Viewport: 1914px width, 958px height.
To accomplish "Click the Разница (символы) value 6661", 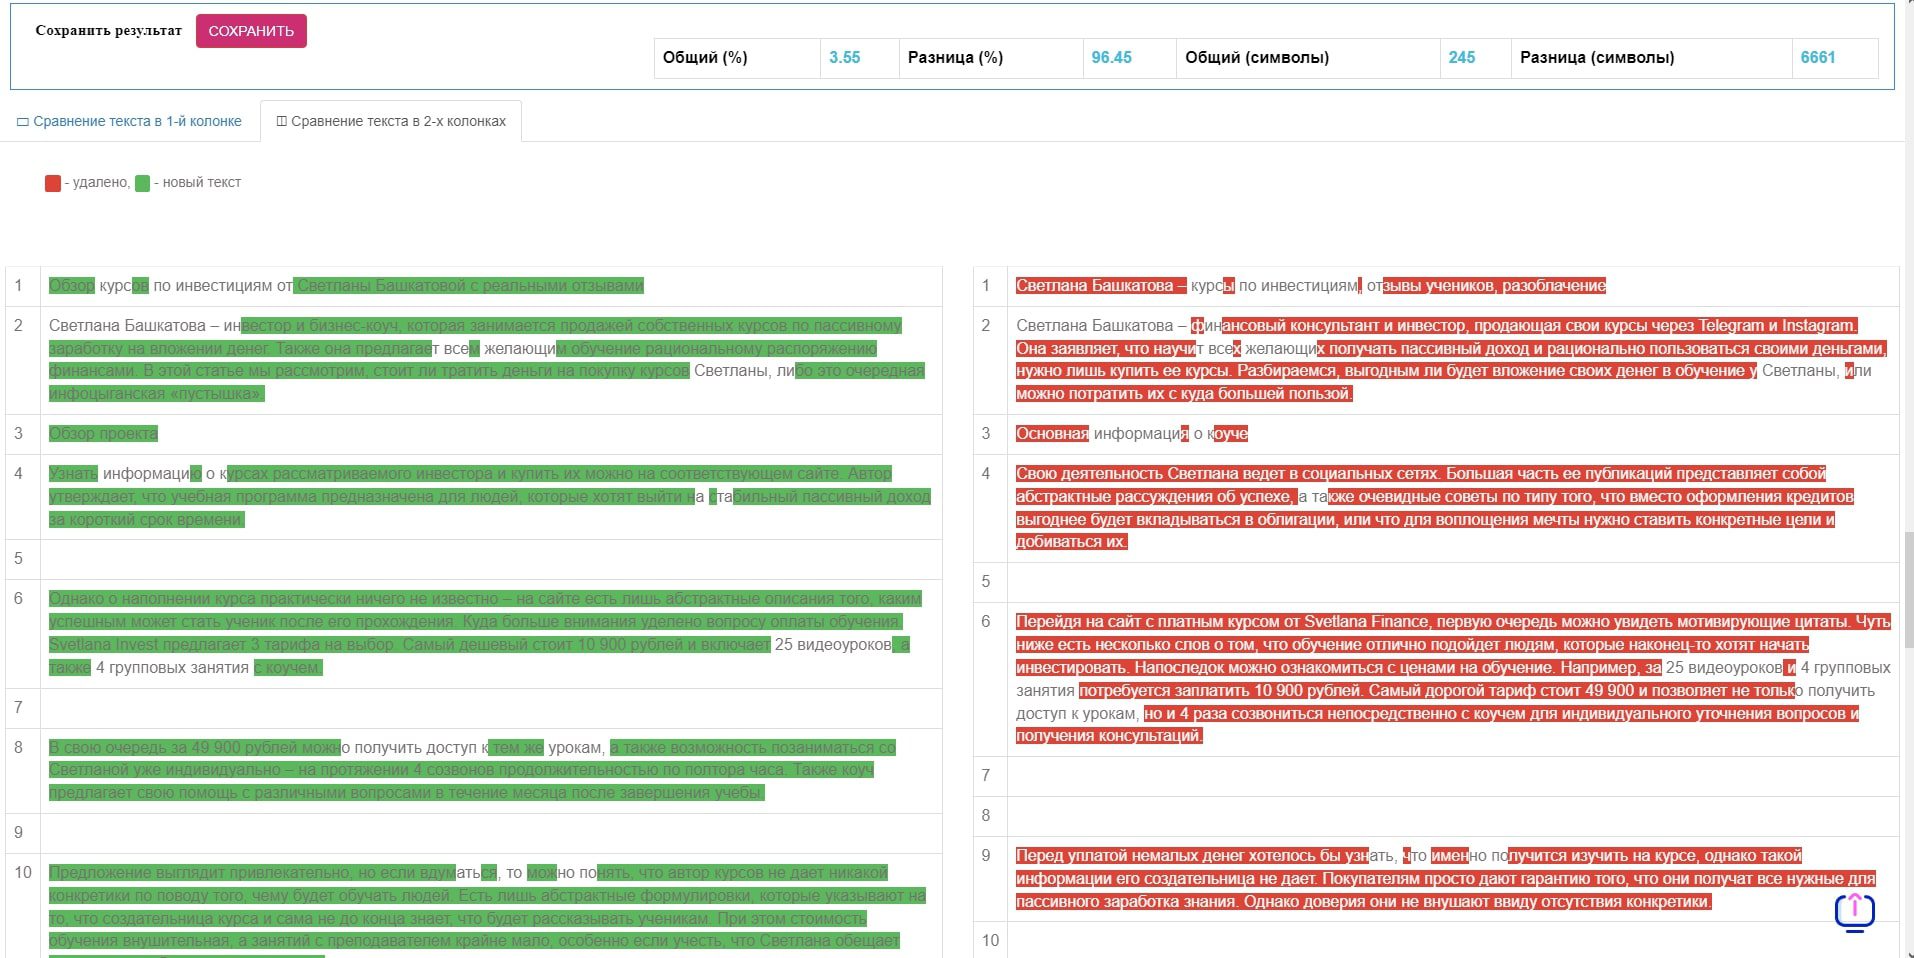I will click(1818, 58).
